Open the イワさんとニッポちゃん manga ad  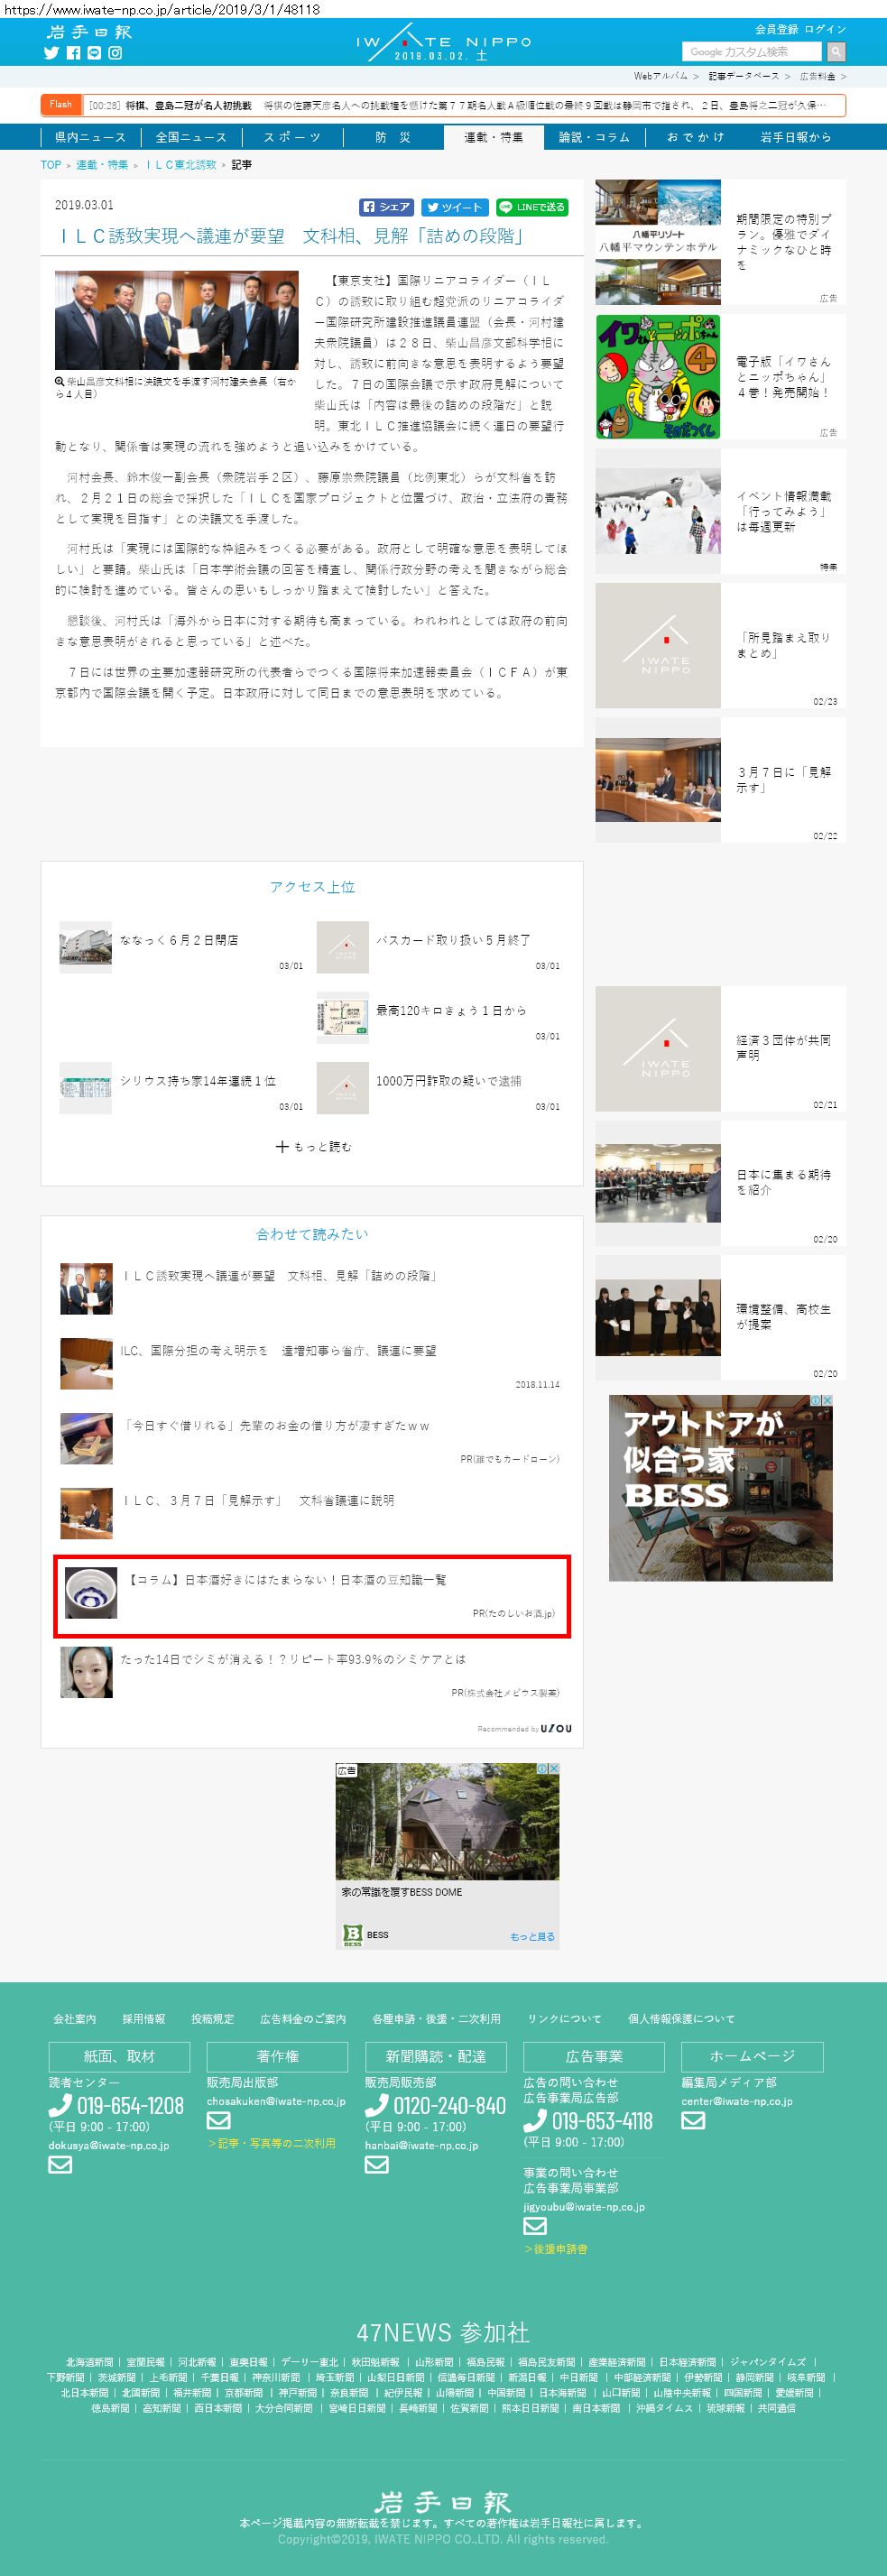tap(720, 377)
